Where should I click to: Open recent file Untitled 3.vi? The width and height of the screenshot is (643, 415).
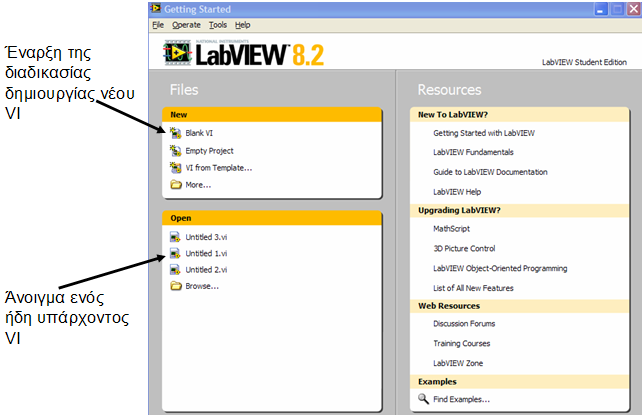coord(206,237)
